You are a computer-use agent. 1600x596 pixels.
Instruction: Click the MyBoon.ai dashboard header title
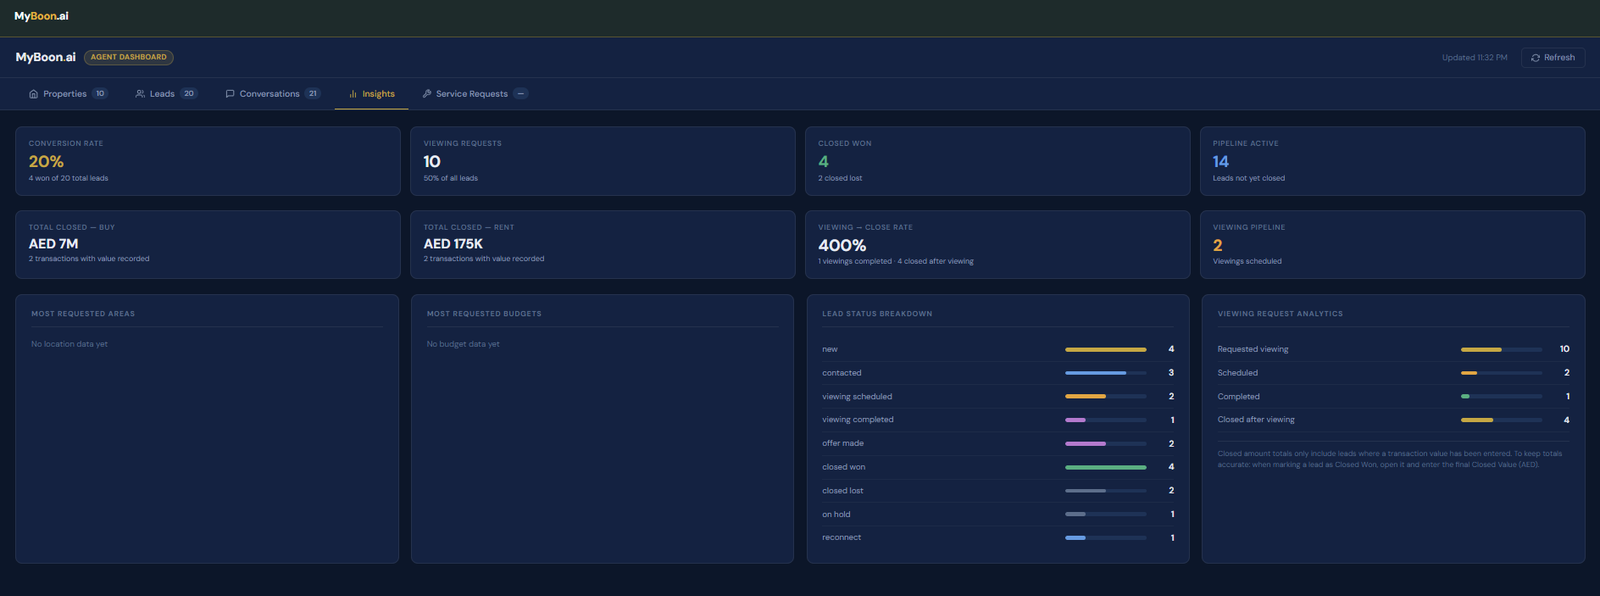(46, 57)
